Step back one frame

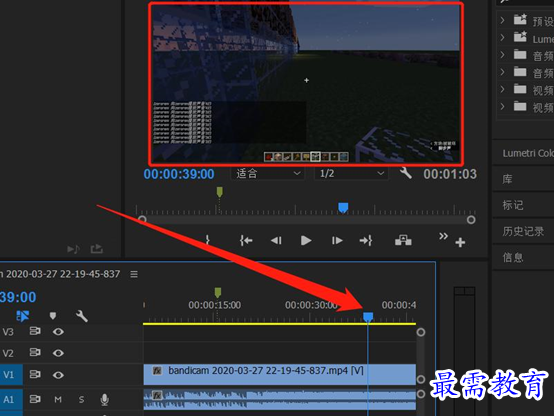coord(276,241)
